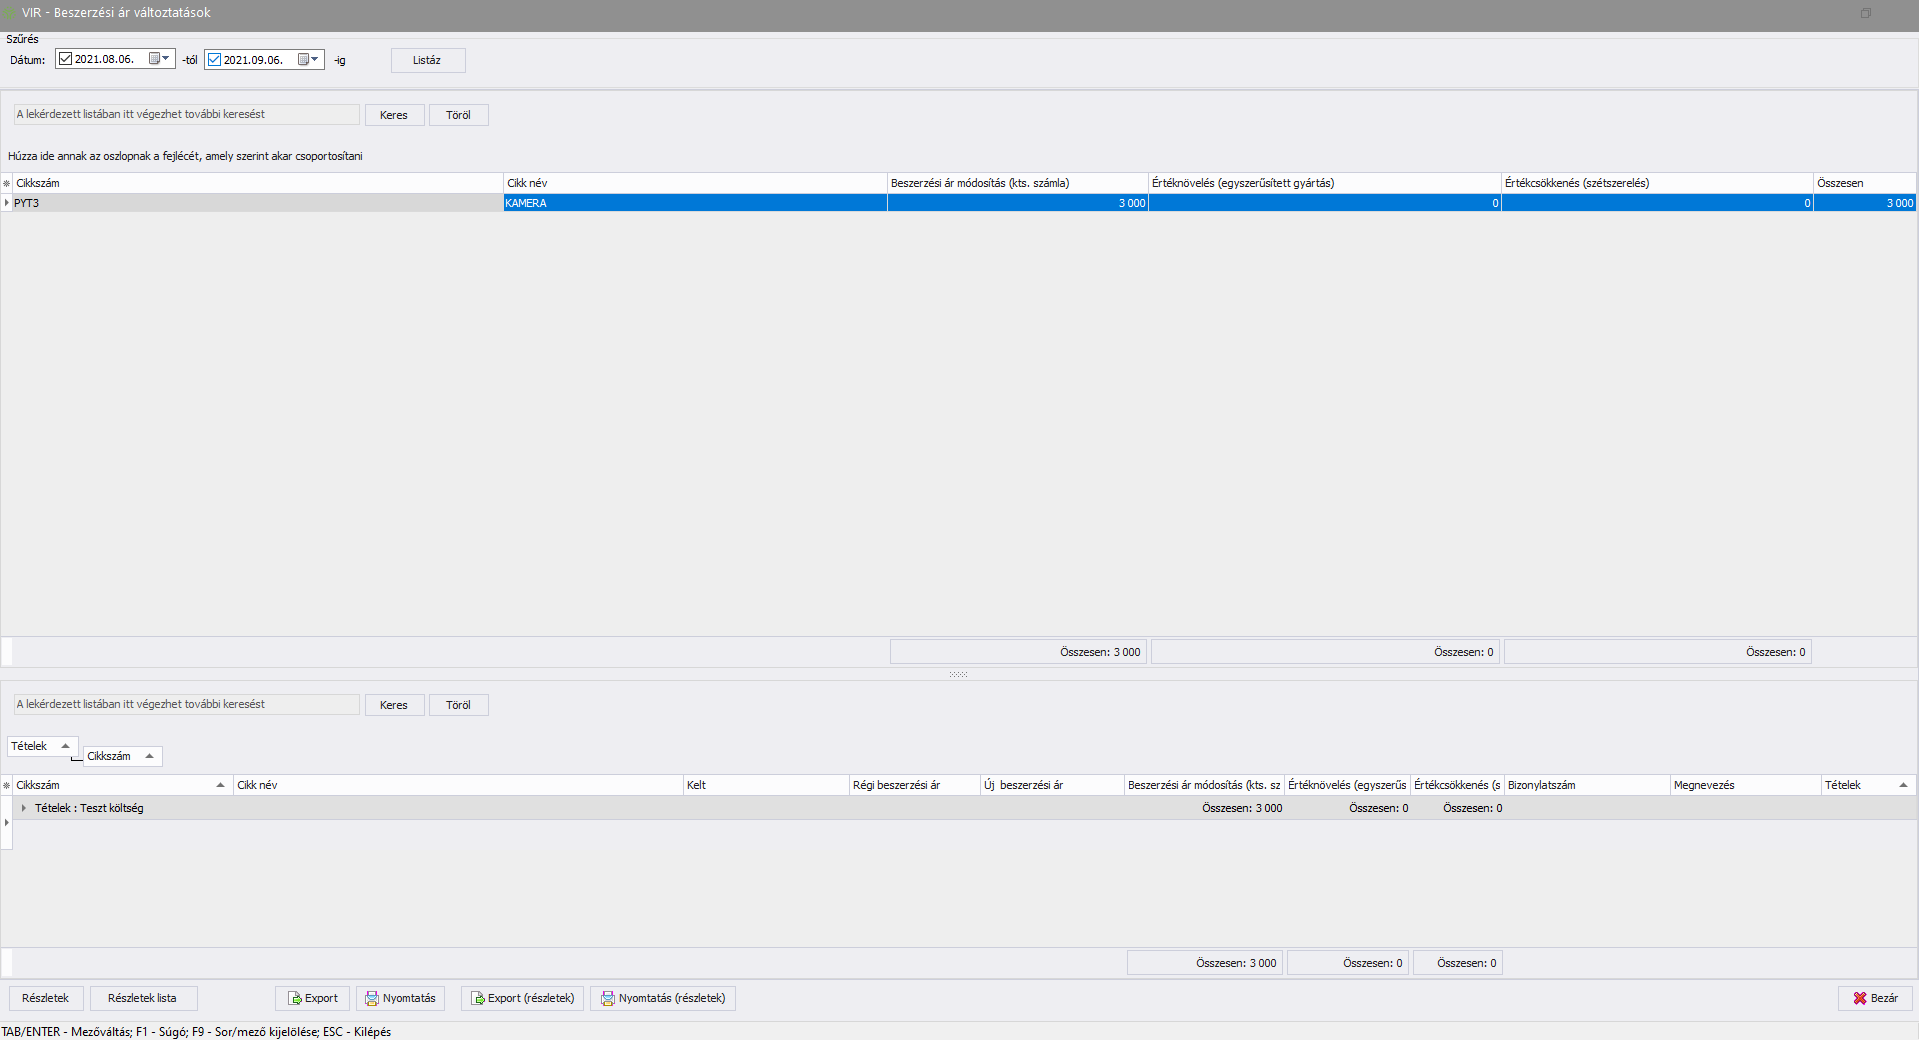Viewport: 1919px width, 1040px height.
Task: Toggle sort on the Tételek group chip
Action: tap(42, 746)
